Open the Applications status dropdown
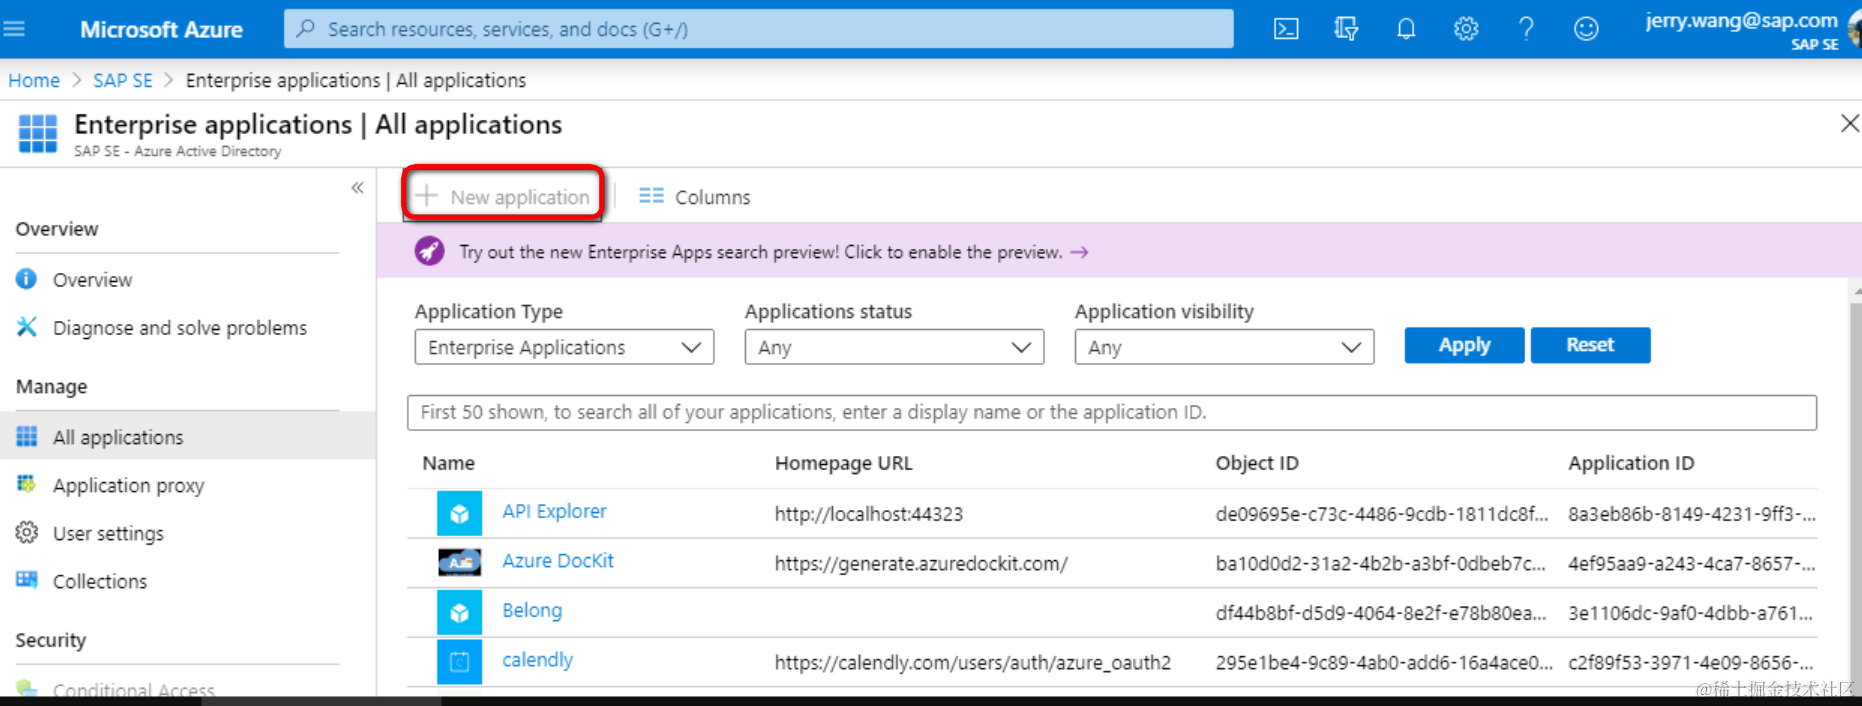 pyautogui.click(x=894, y=347)
